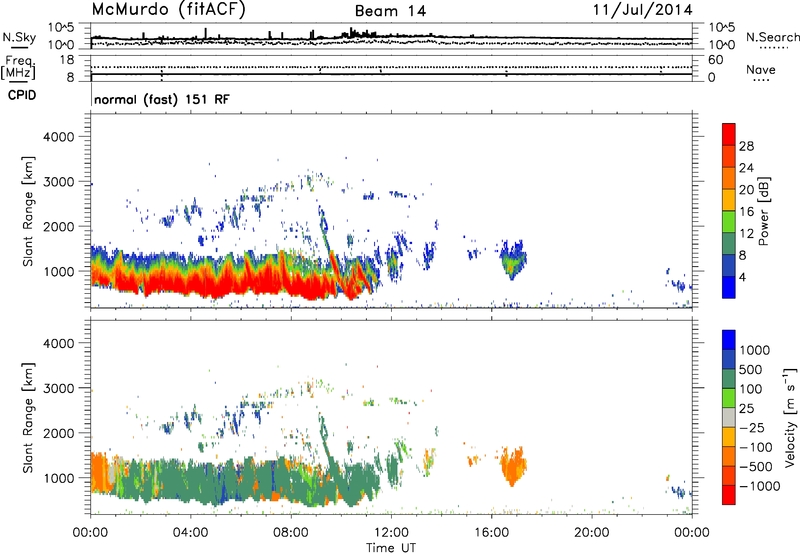Click the 16:00 time axis label
This screenshot has width=800, height=554.
[491, 533]
